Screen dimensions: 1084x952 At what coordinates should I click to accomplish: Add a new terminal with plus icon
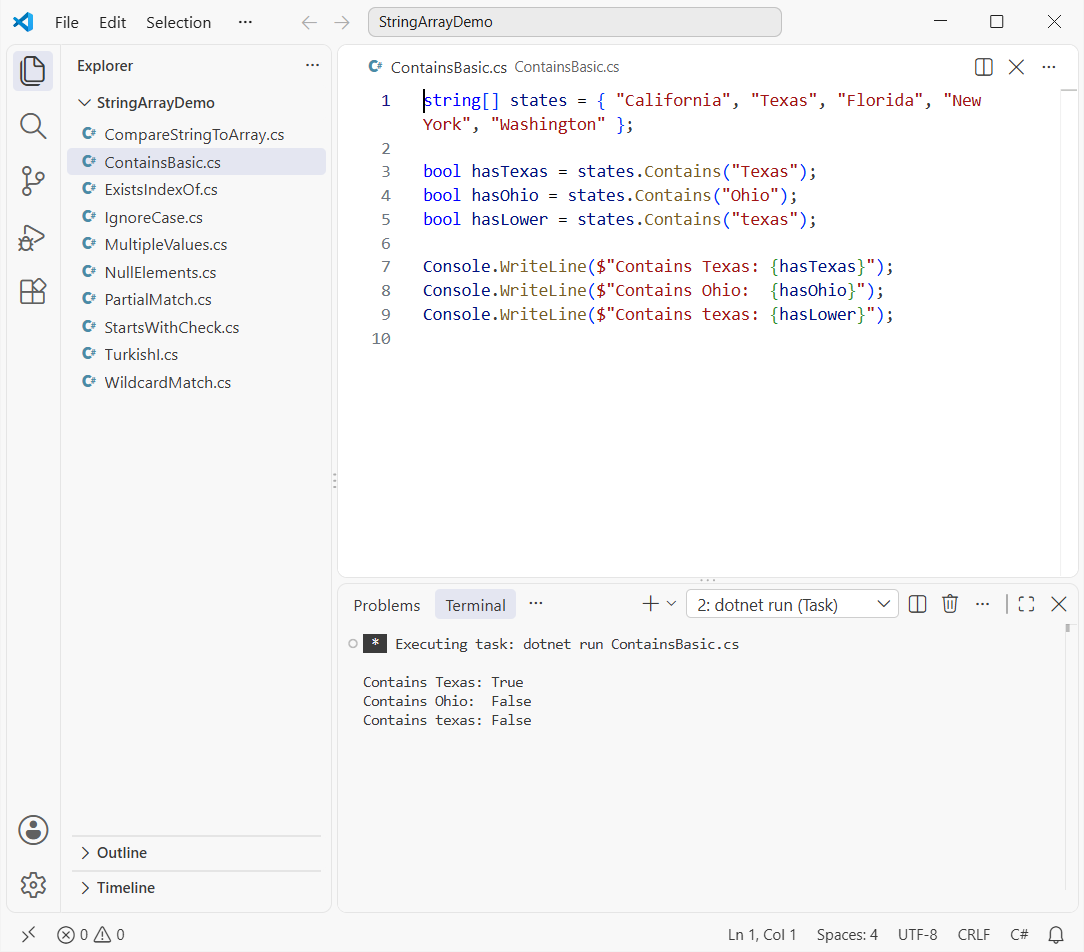650,604
